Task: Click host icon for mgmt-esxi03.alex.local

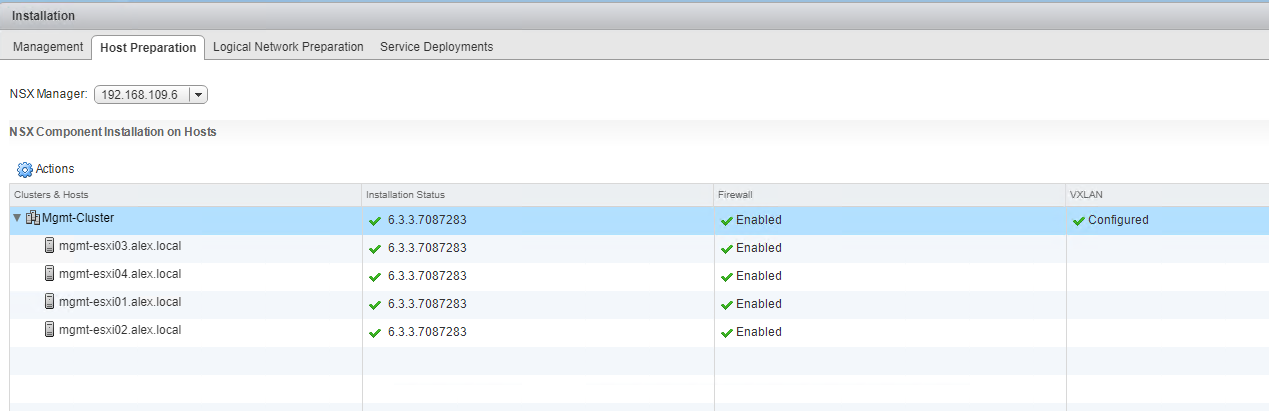Action: [49, 246]
